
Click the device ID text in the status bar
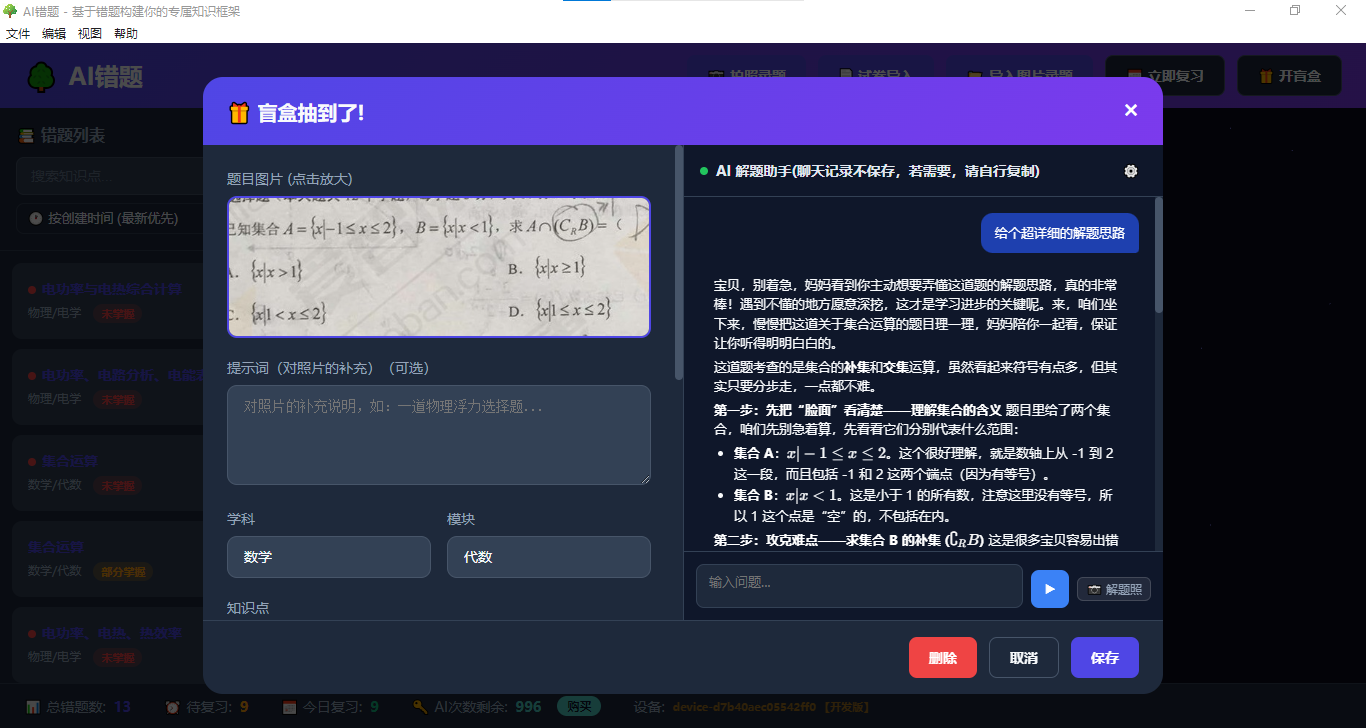pos(745,707)
